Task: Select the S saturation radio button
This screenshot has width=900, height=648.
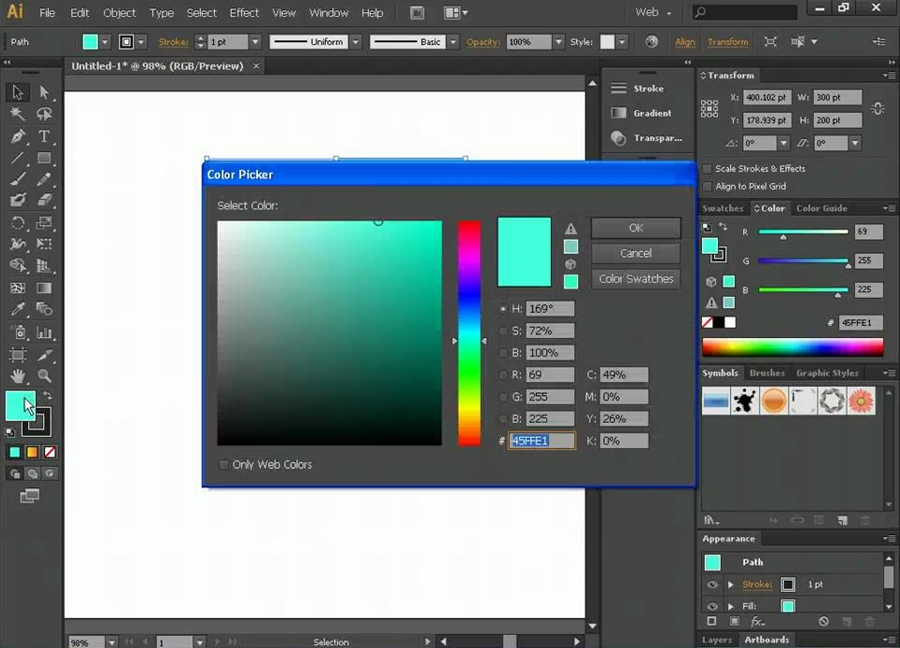Action: point(504,331)
